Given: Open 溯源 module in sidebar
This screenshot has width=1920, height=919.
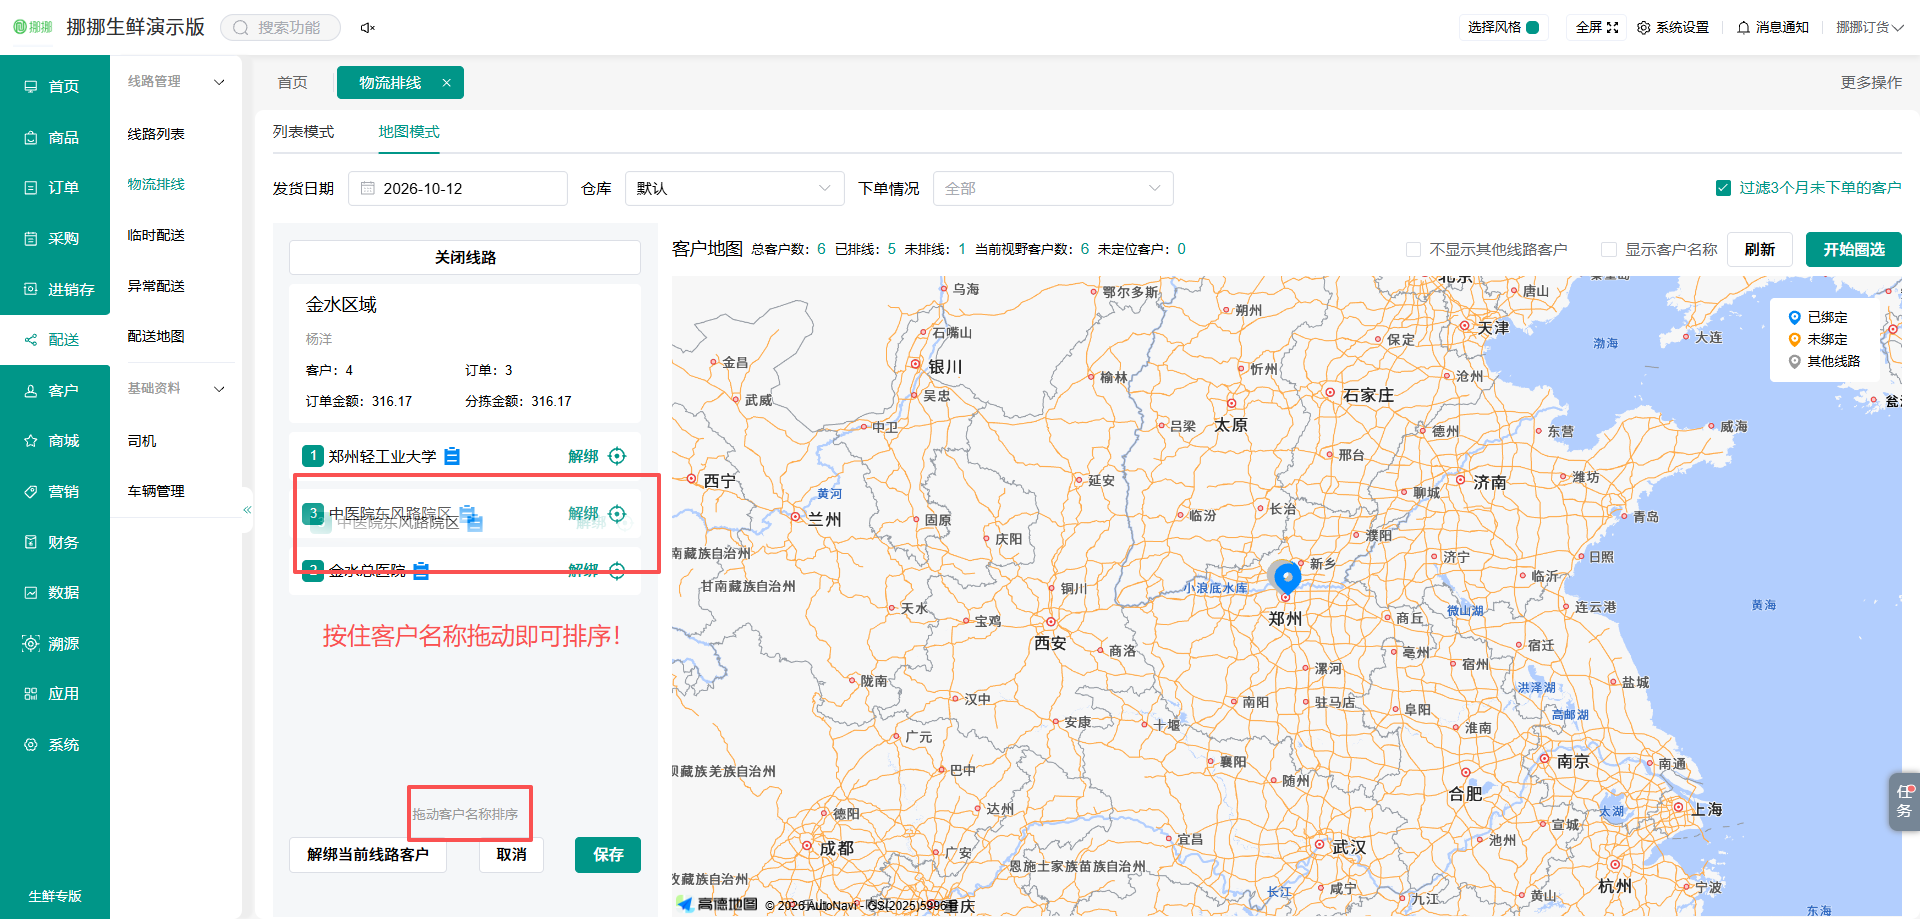Looking at the screenshot, I should pyautogui.click(x=55, y=643).
